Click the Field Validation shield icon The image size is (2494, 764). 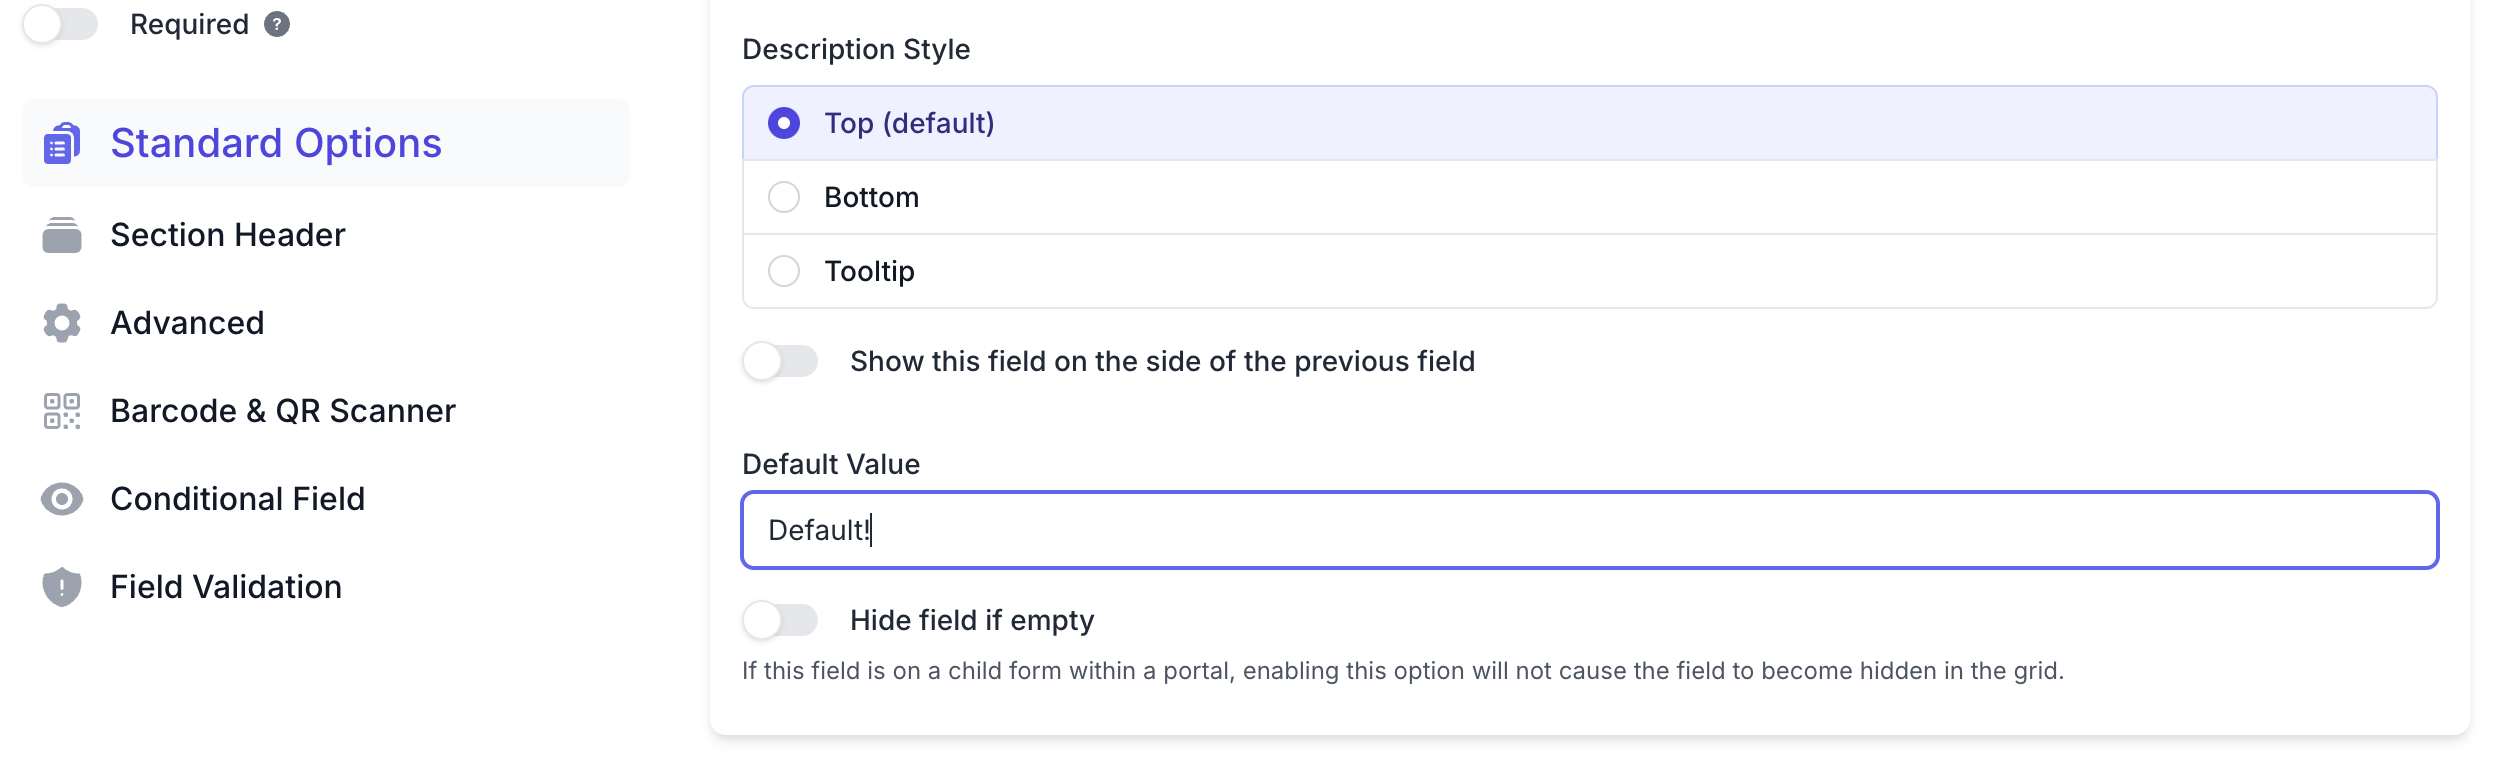pos(62,587)
